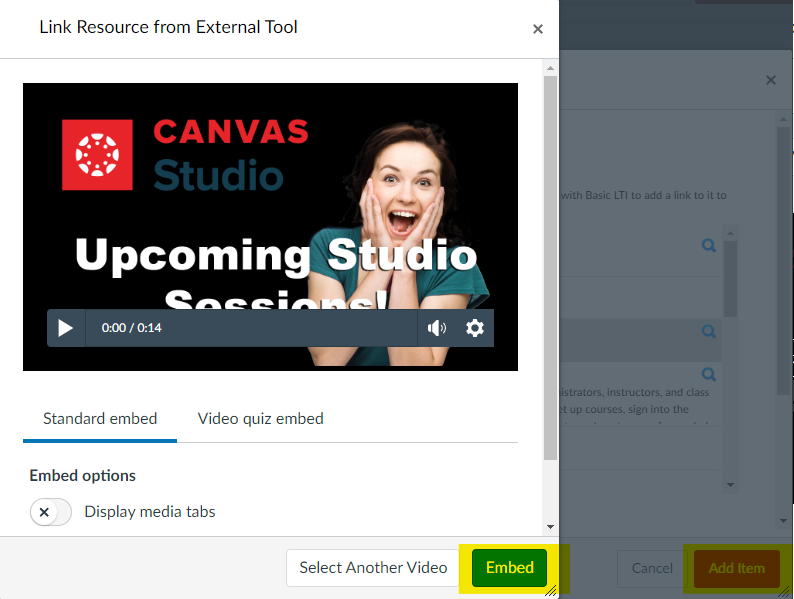
Task: Click the dialog resize grip beside Embed
Action: 551,590
